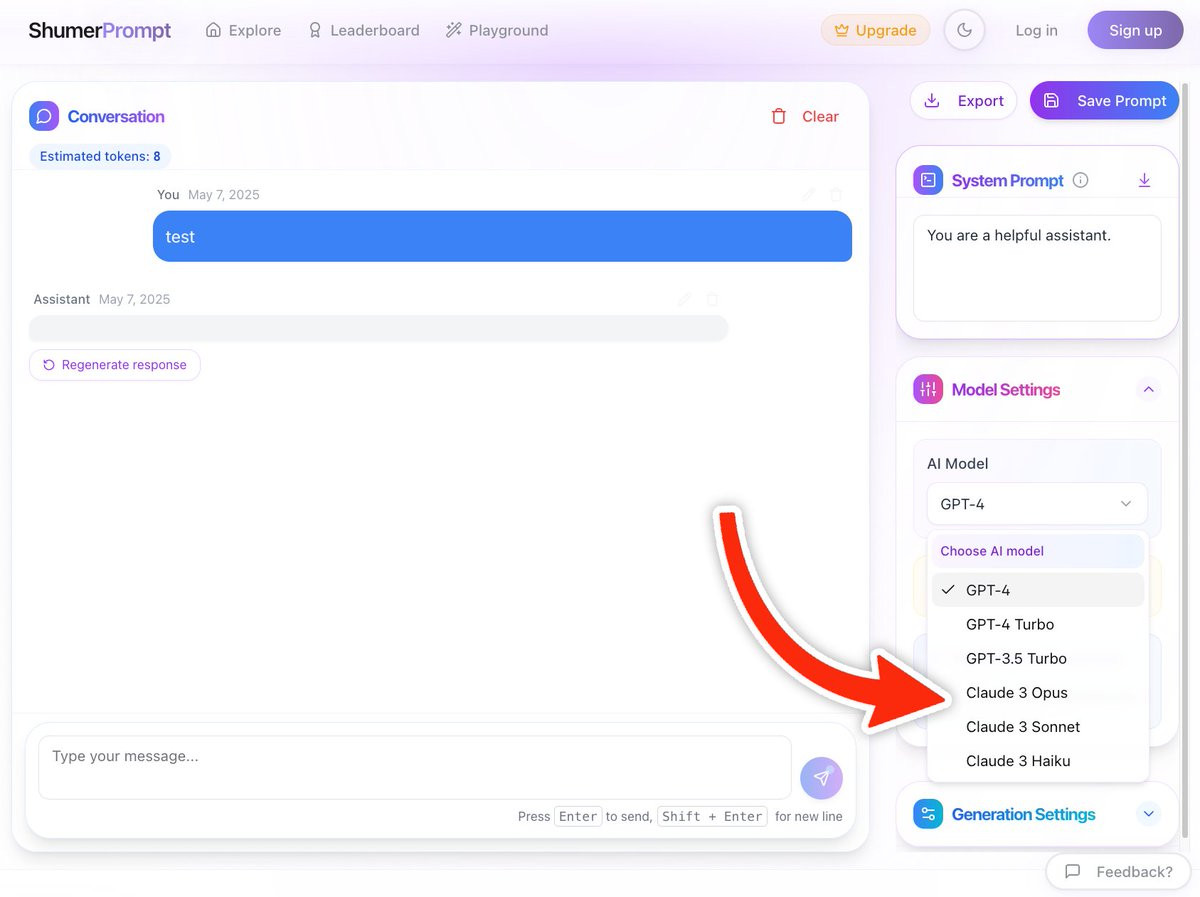Click into the system prompt text area
The image size is (1200, 897).
(x=1037, y=268)
